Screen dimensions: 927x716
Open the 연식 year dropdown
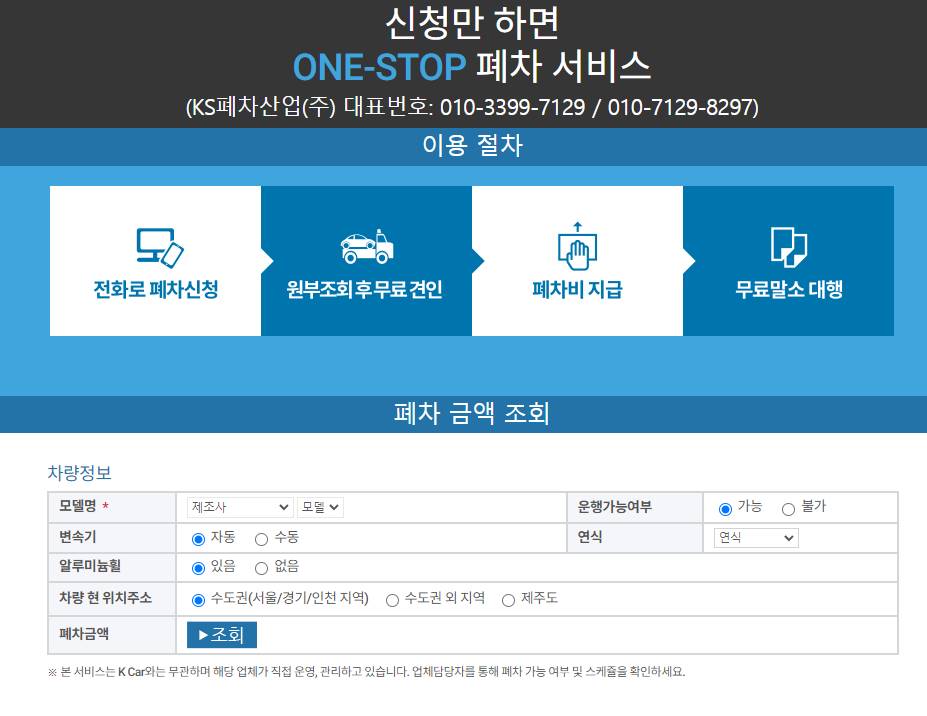click(756, 537)
